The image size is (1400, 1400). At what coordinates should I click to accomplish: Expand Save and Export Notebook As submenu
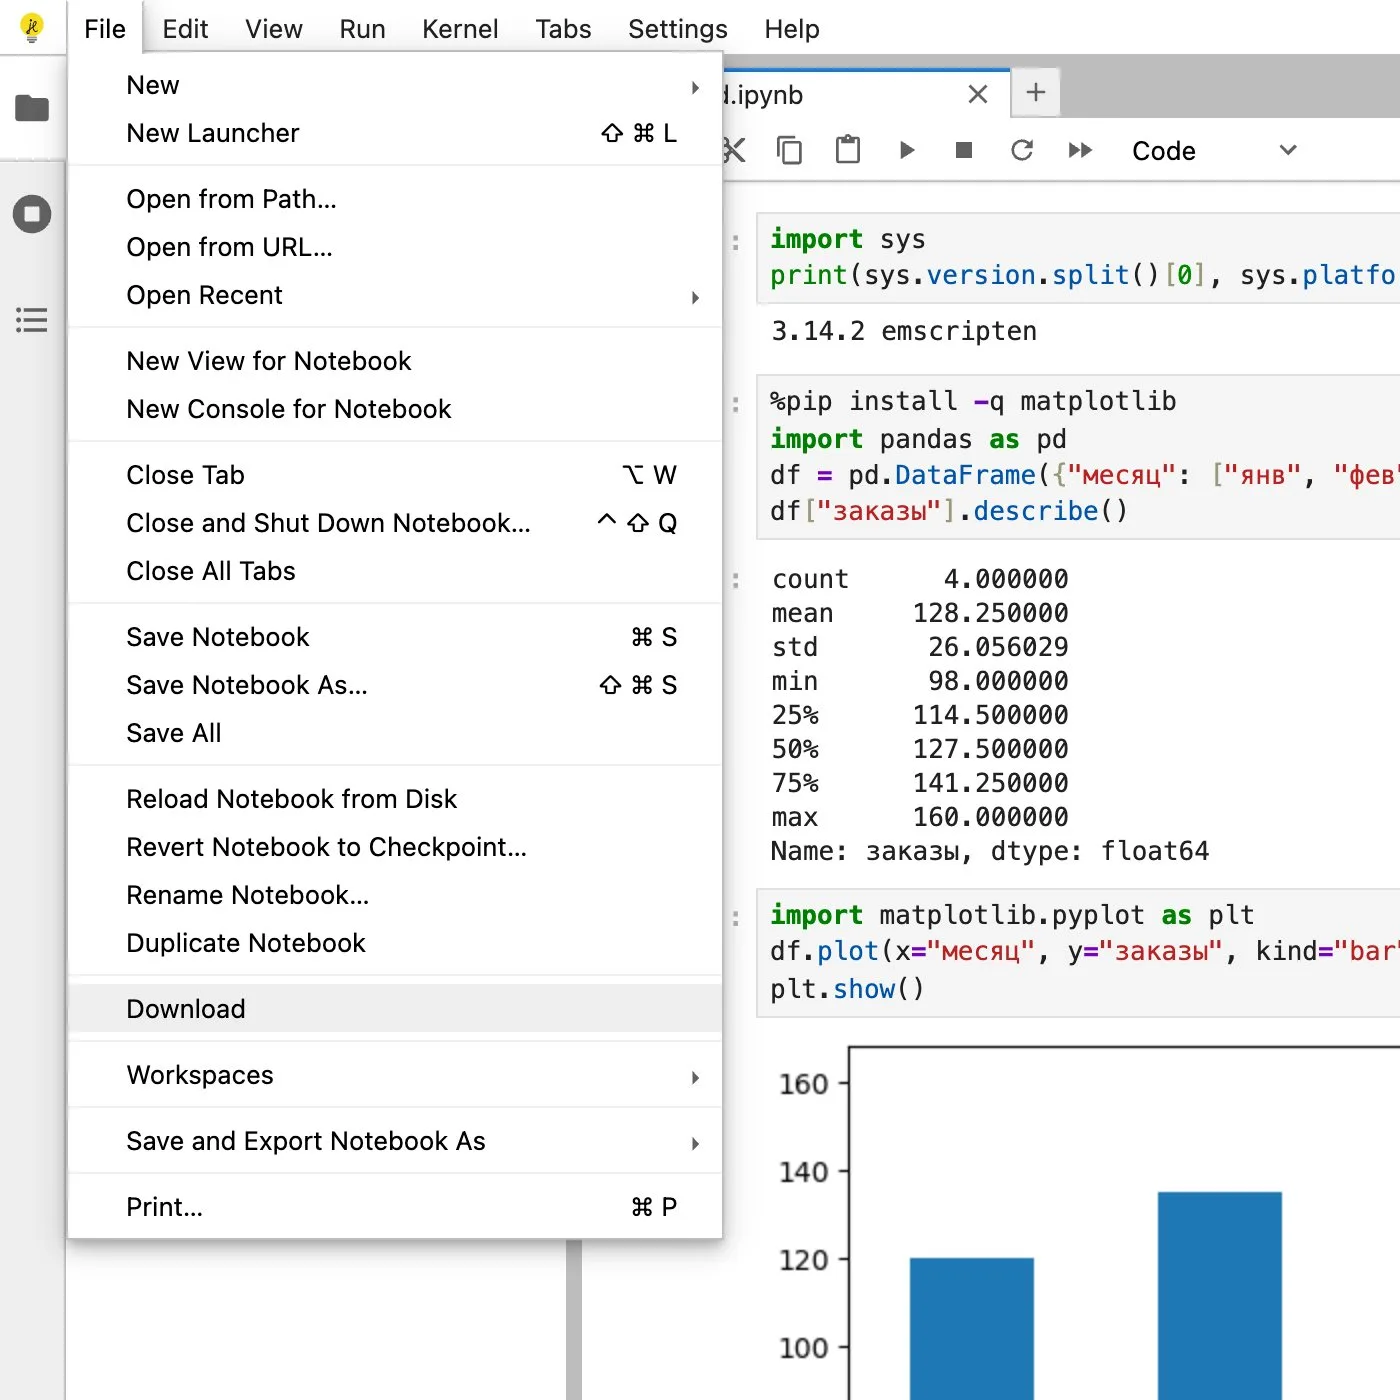395,1142
